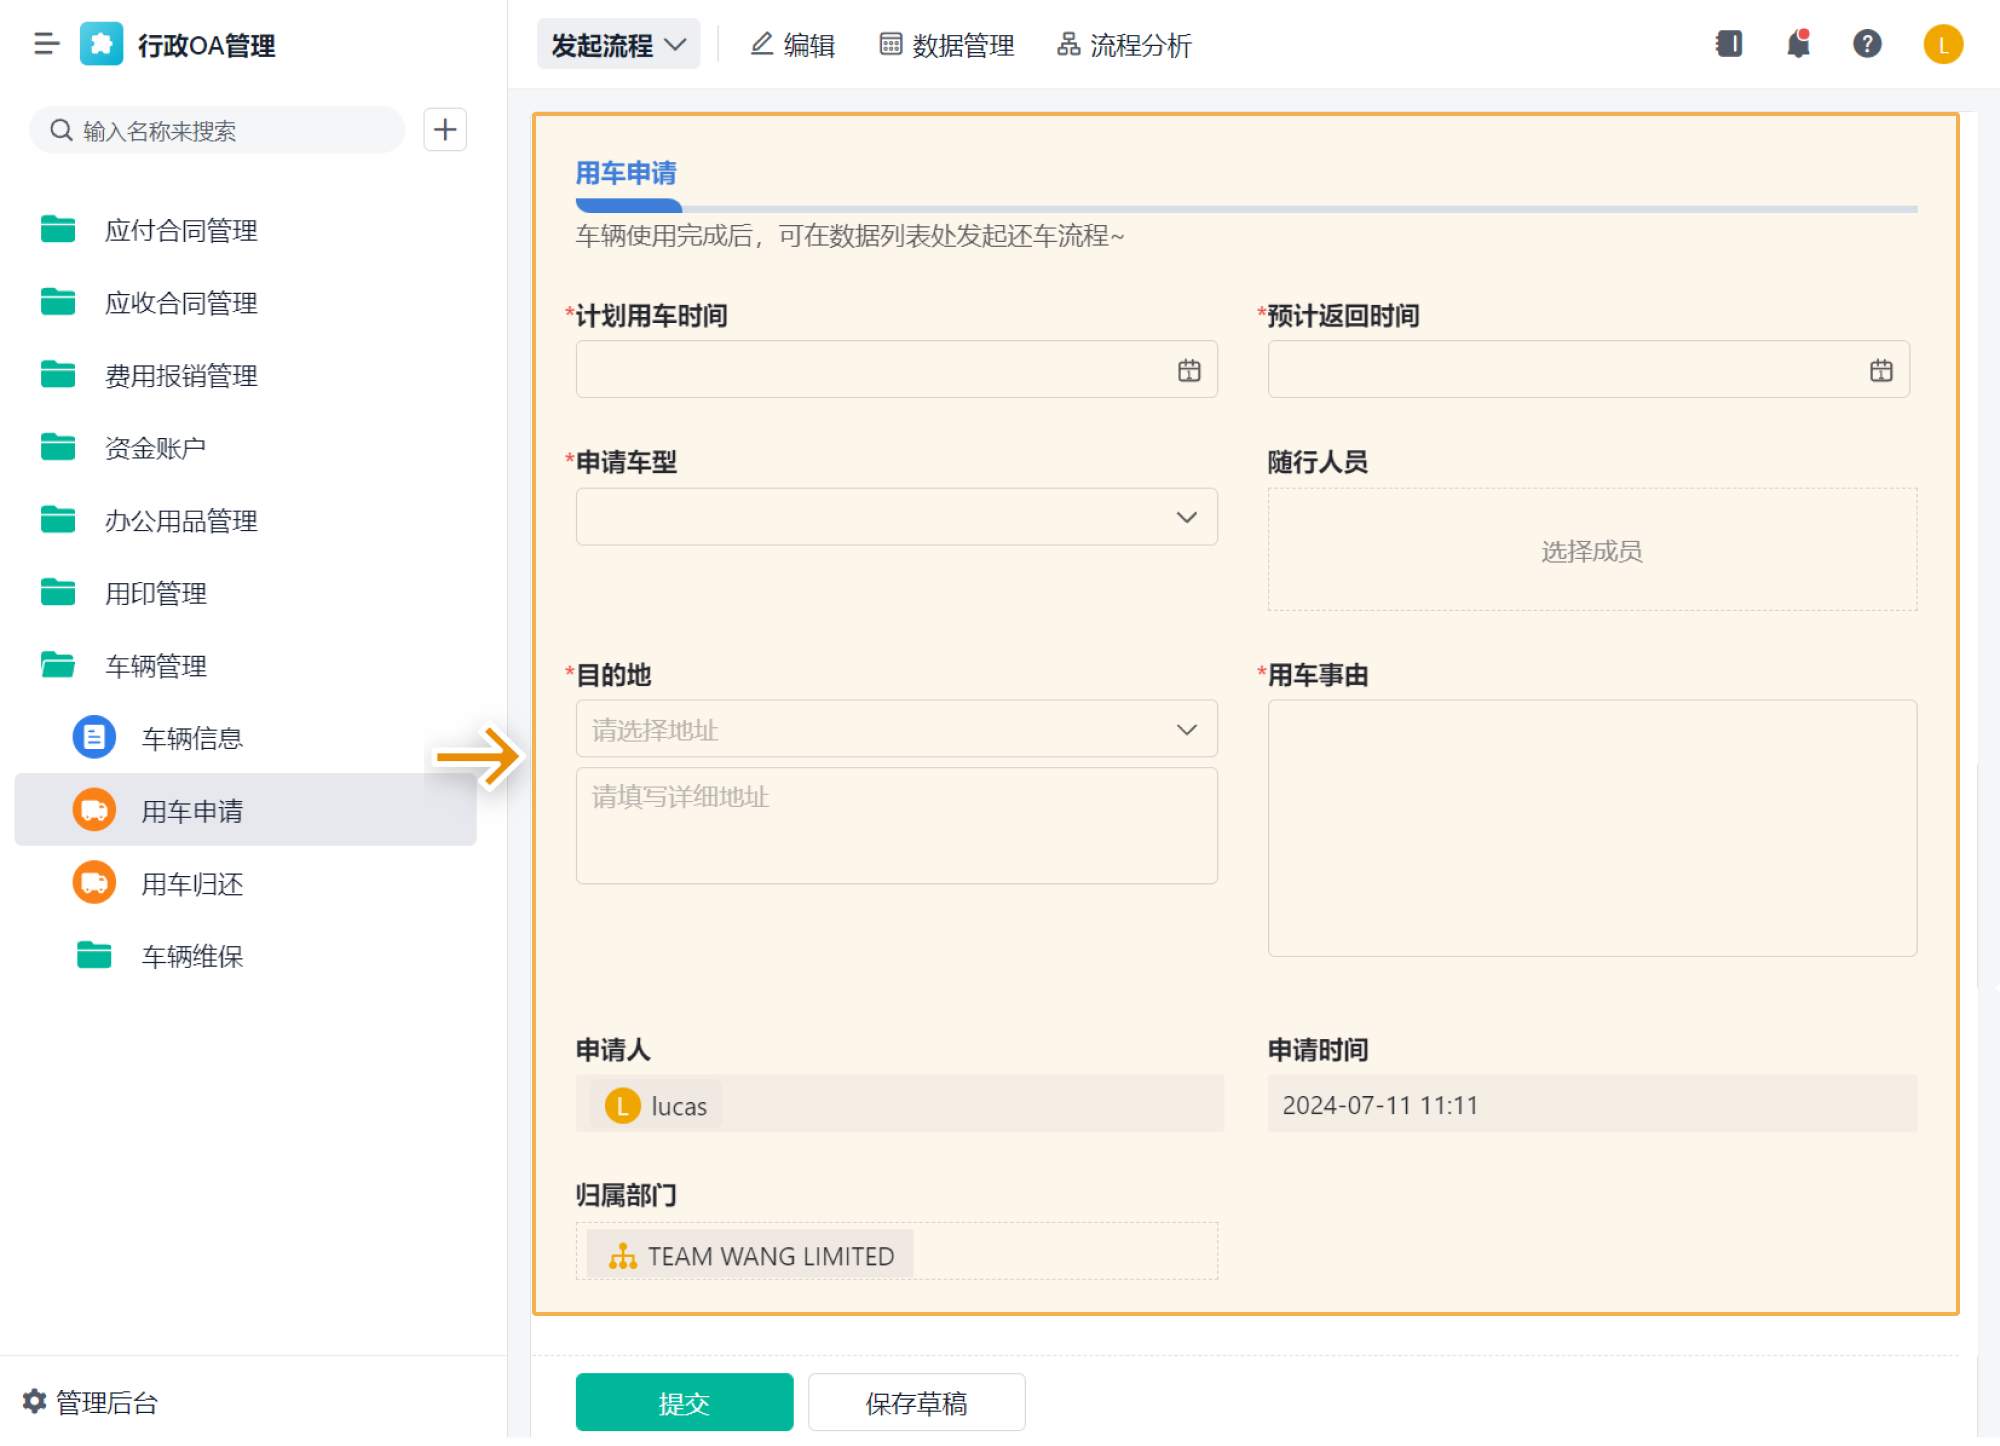This screenshot has width=2000, height=1446.
Task: Click the 行政OA管理 app icon
Action: coord(101,44)
